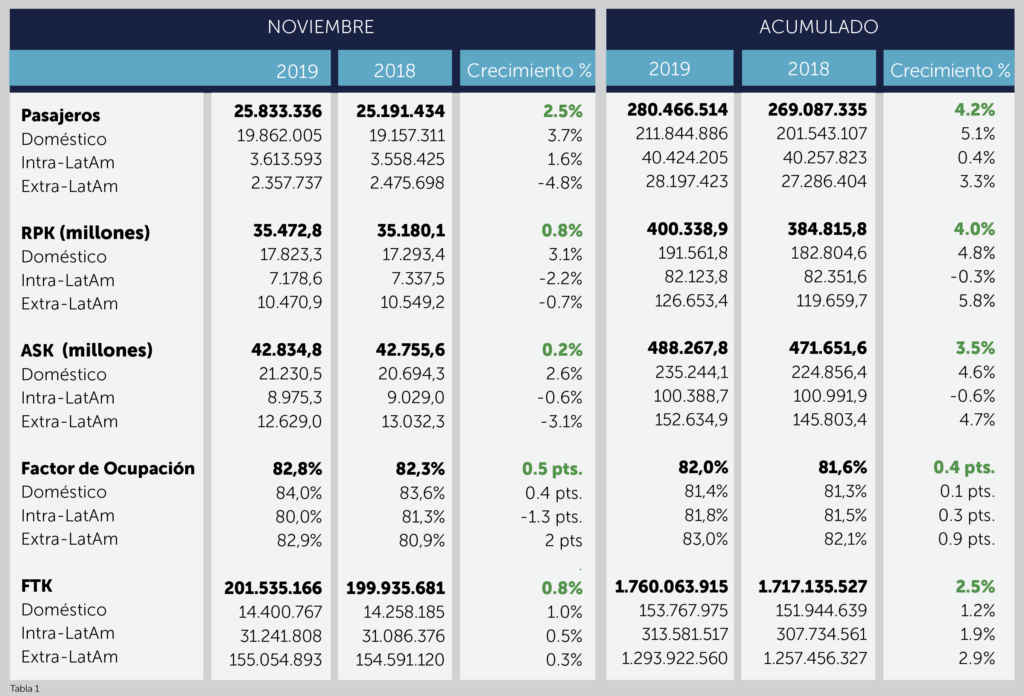Select the RPK (millones) row label
The width and height of the screenshot is (1024, 696).
(x=85, y=233)
